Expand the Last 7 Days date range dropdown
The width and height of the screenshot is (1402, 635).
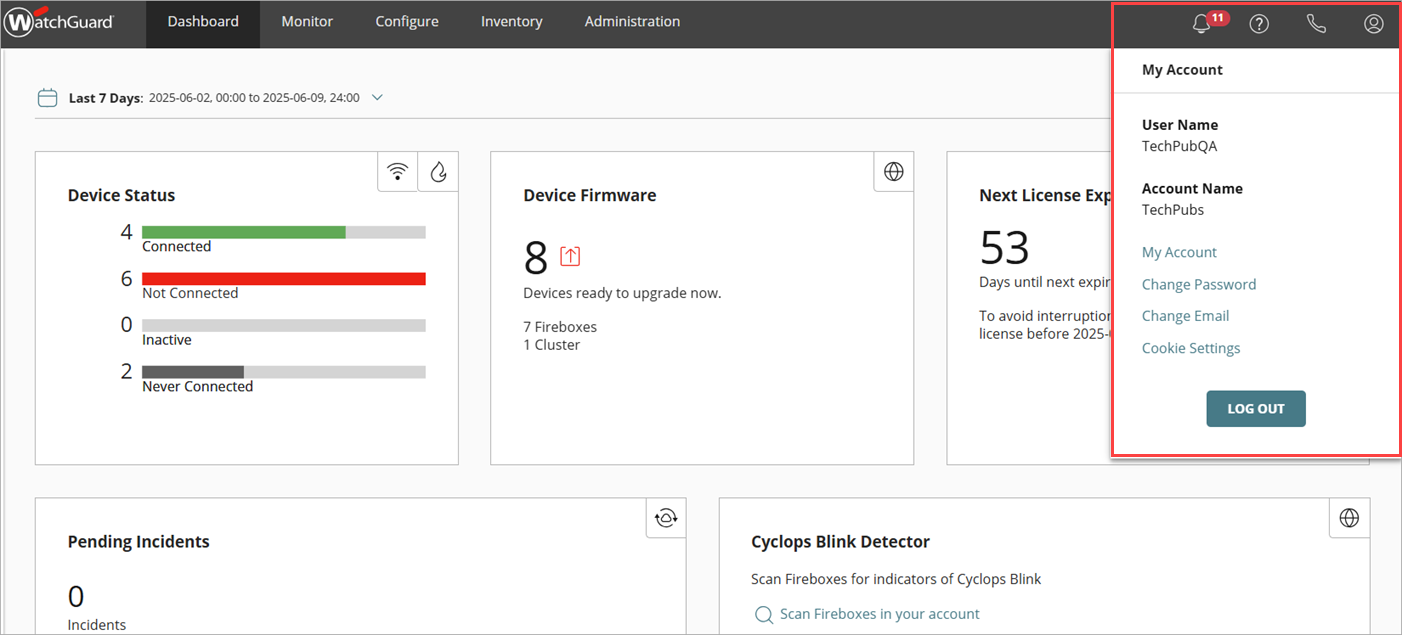(x=377, y=98)
